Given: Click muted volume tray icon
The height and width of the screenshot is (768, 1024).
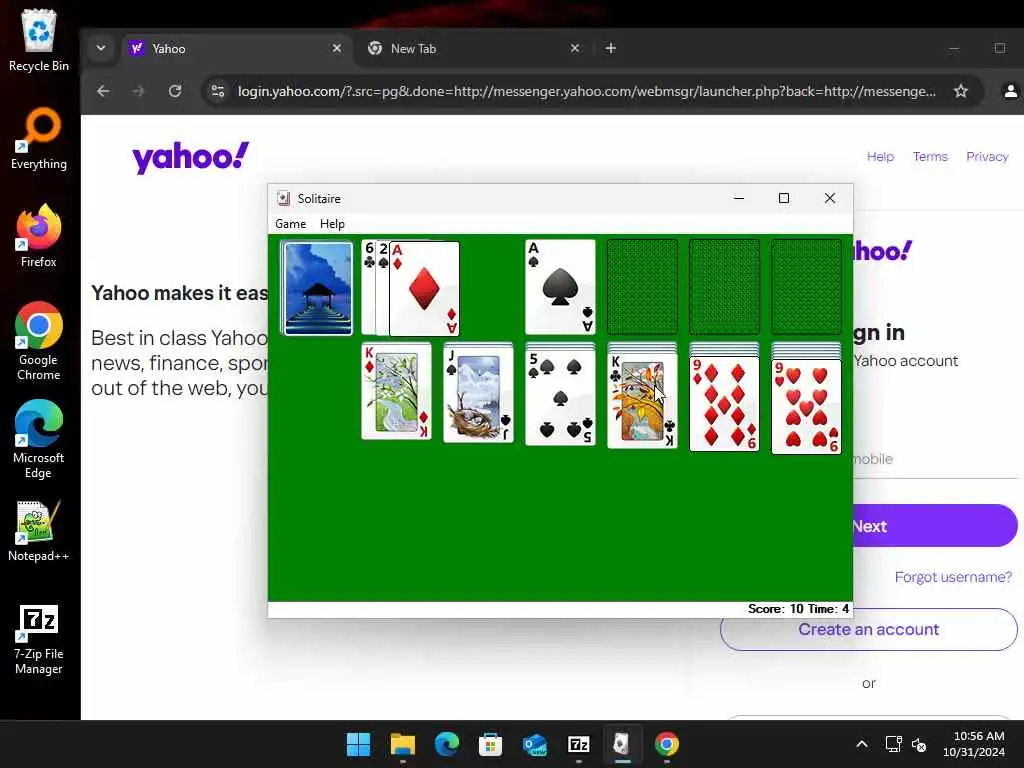Looking at the screenshot, I should pos(919,744).
